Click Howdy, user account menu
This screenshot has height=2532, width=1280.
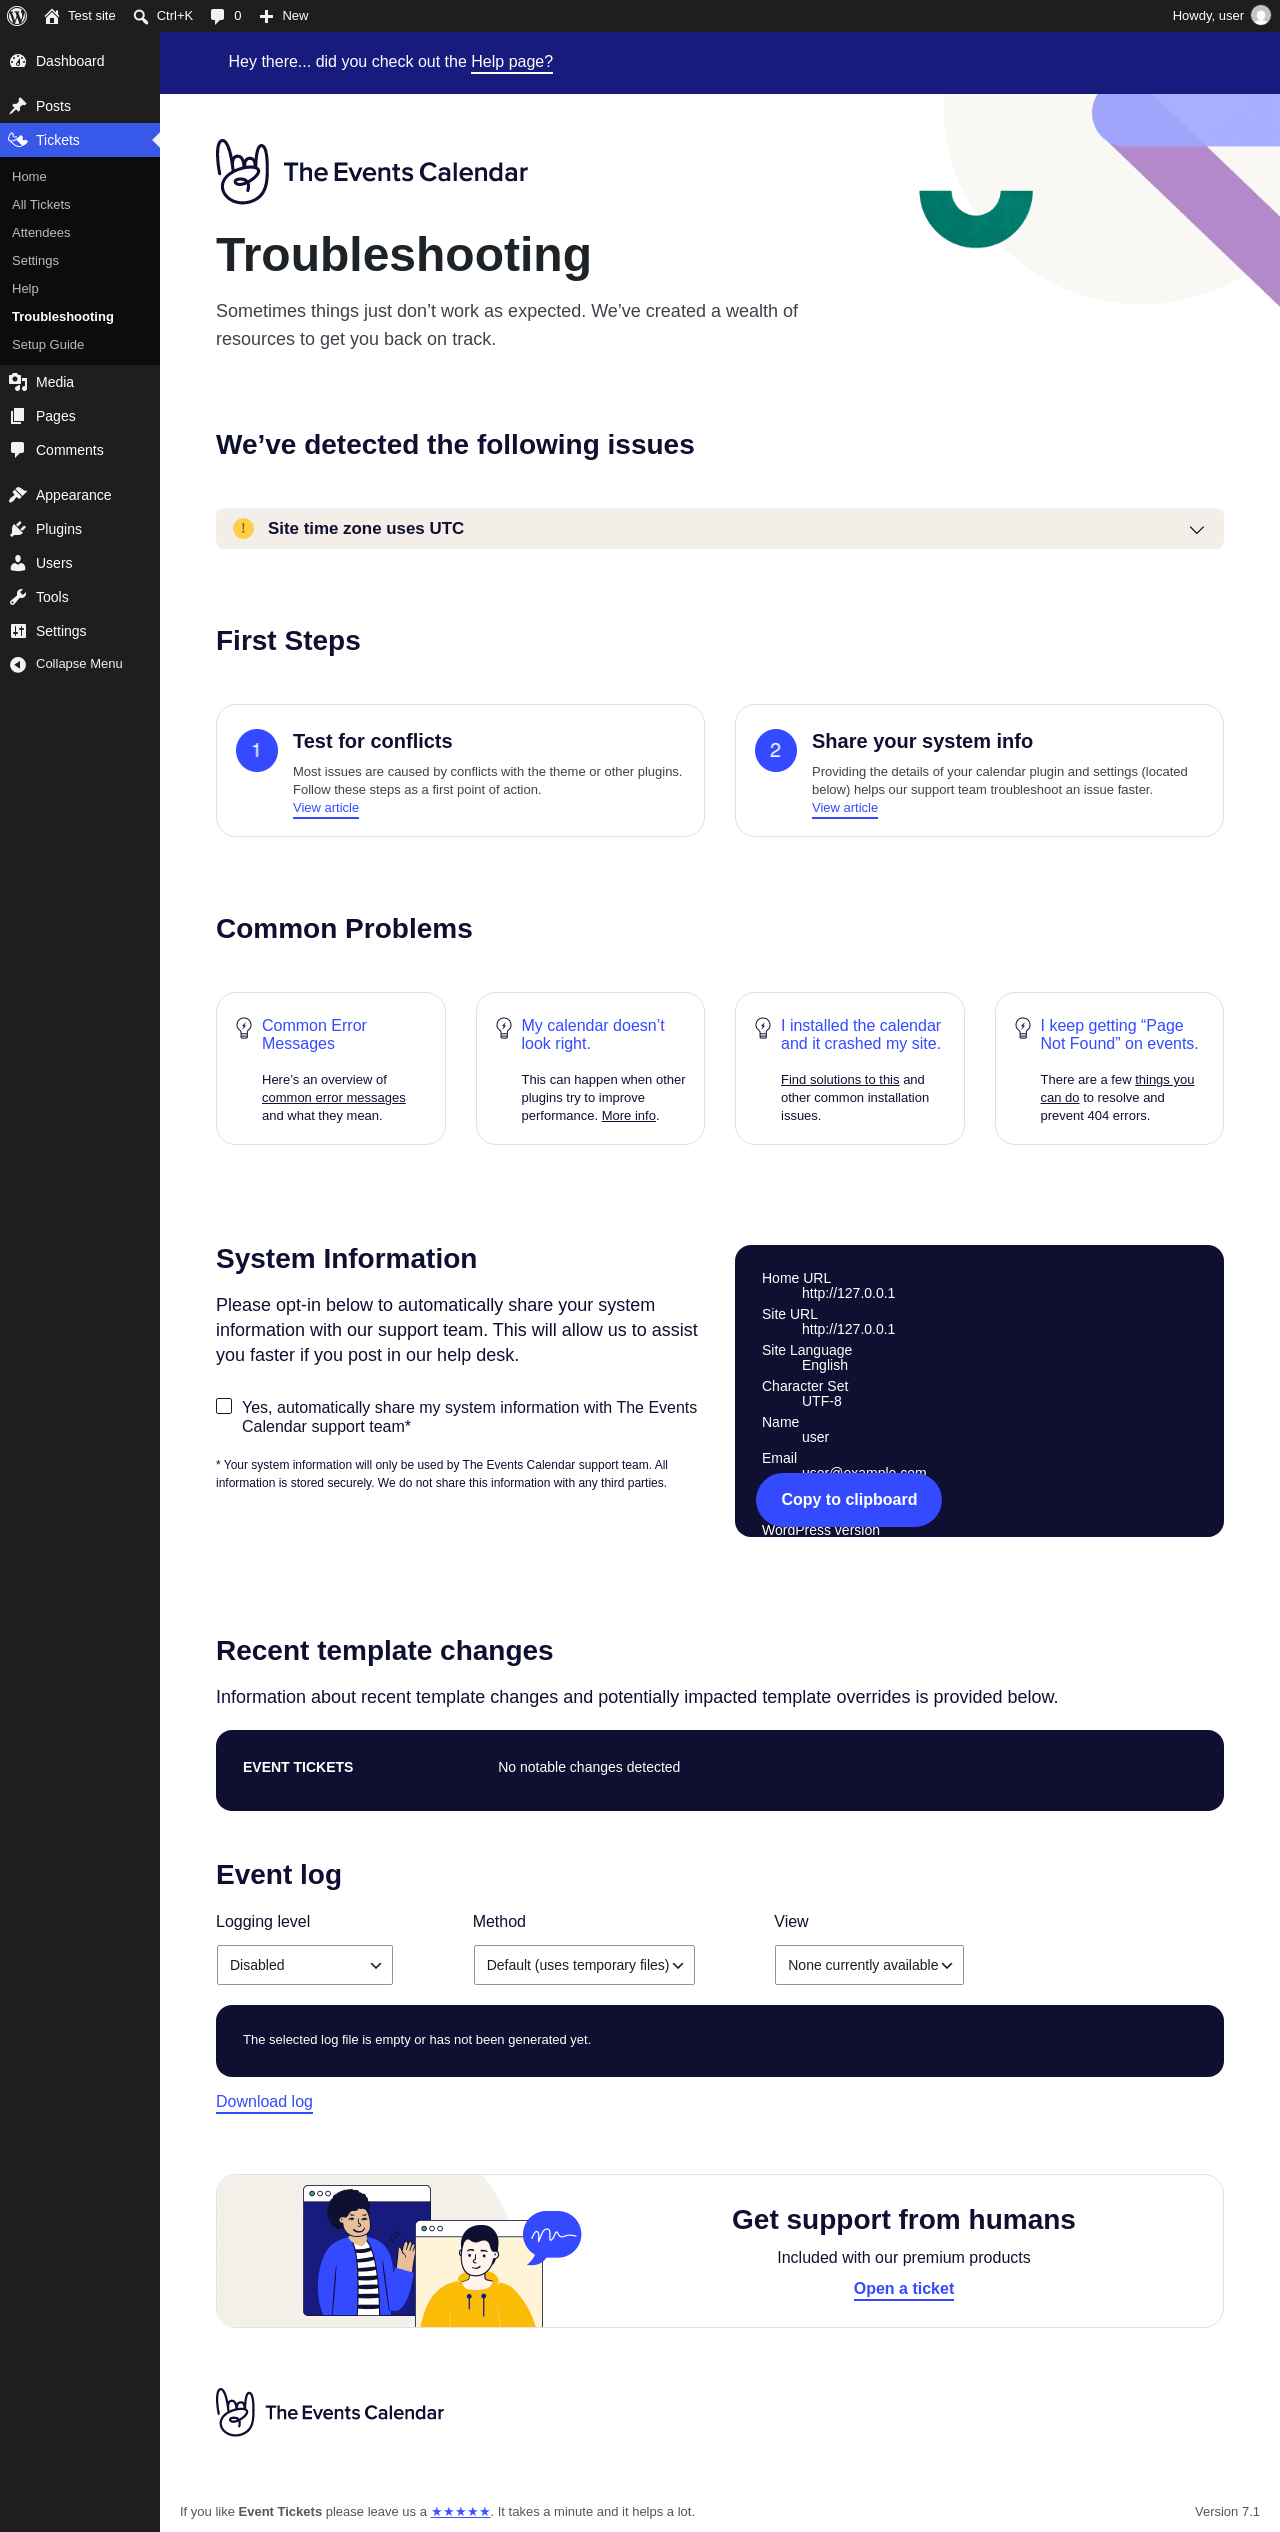click(x=1221, y=16)
